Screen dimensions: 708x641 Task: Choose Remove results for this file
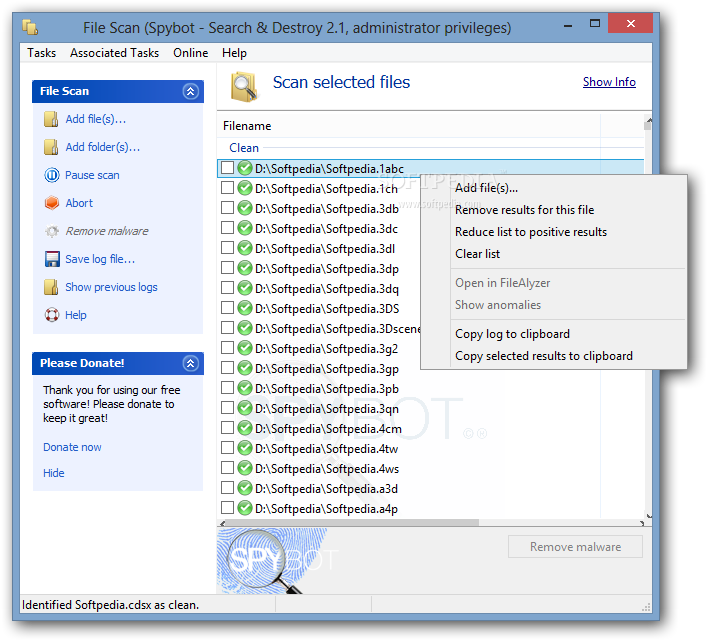tap(554, 210)
